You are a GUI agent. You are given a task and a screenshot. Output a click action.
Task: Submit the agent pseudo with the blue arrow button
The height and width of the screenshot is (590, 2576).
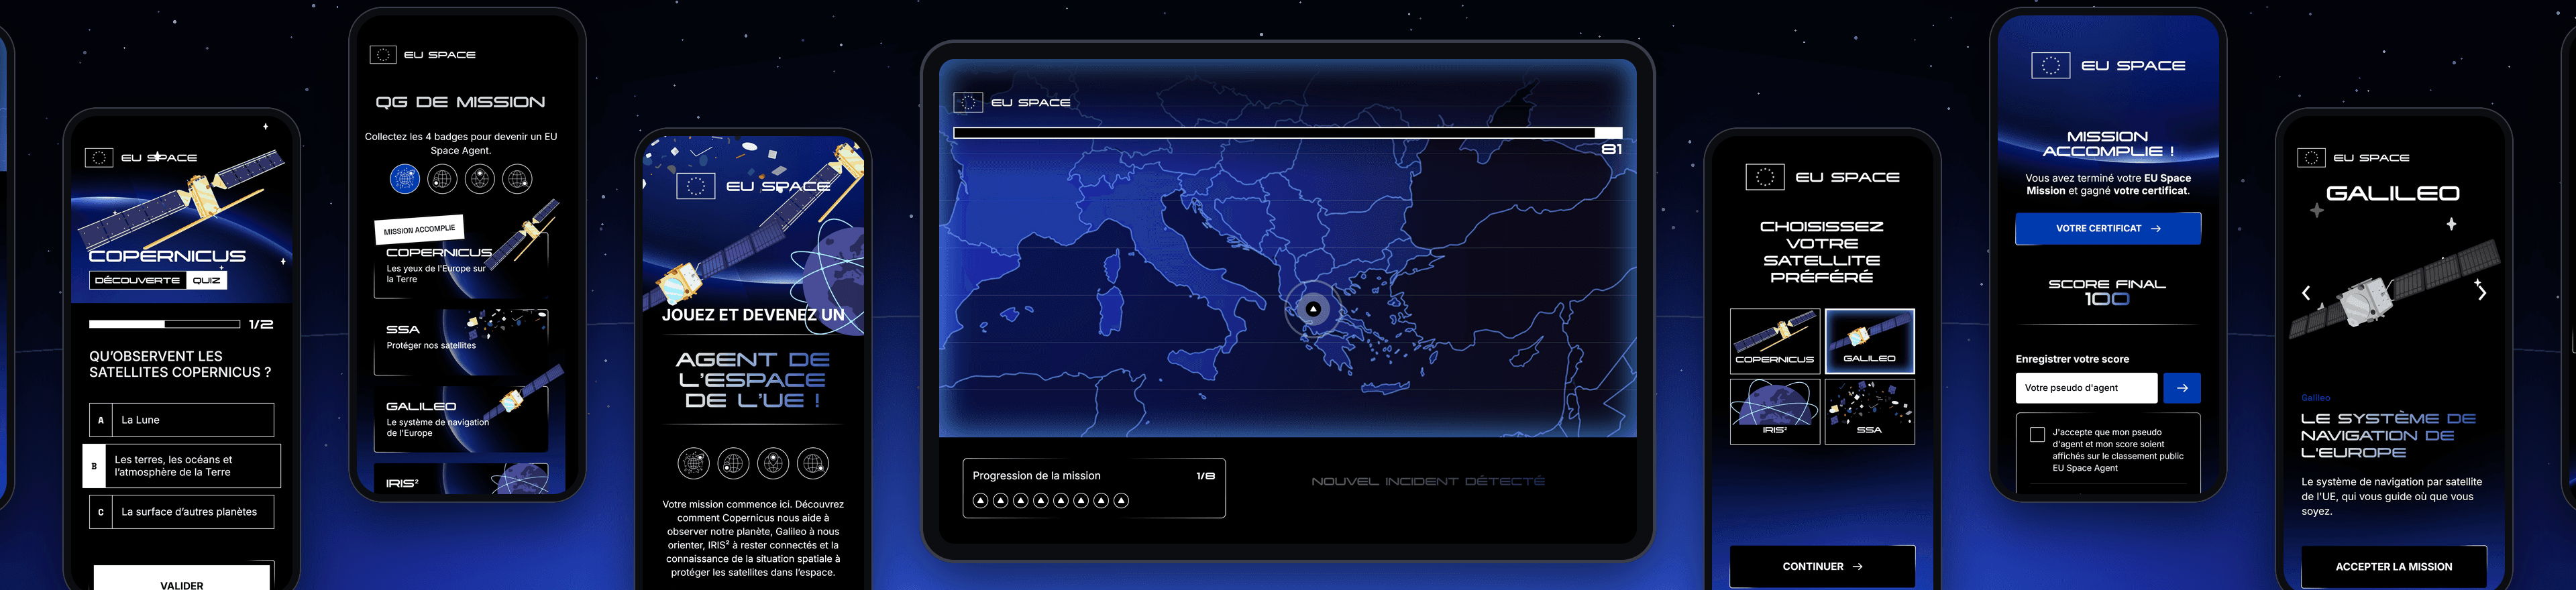pos(2181,388)
